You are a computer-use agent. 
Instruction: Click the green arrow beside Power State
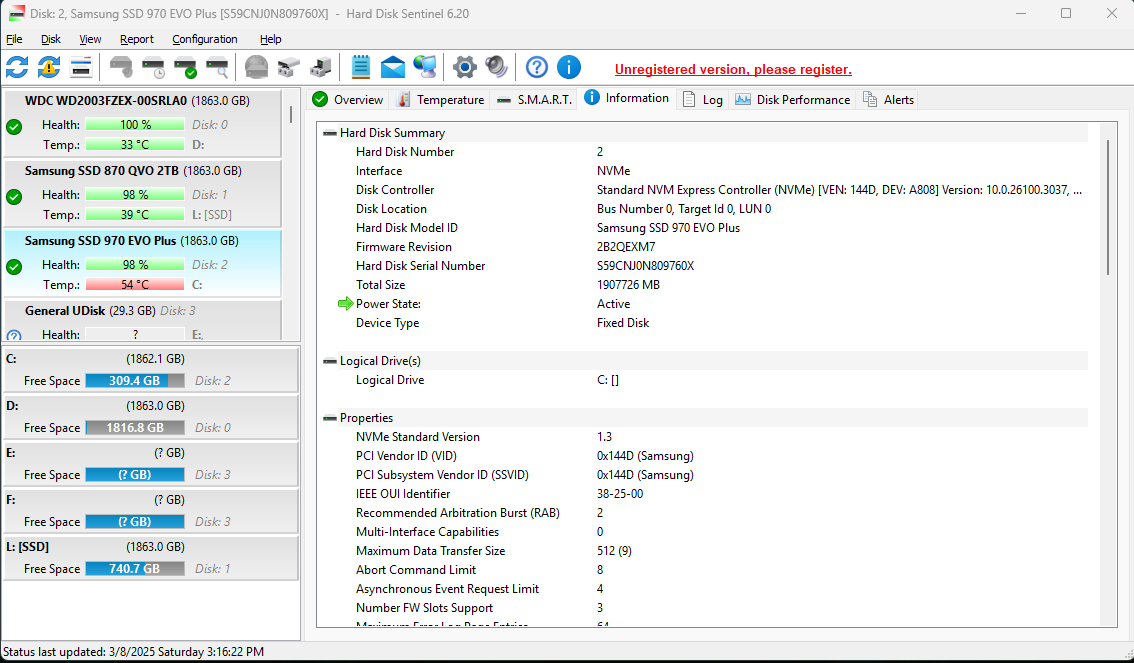346,304
